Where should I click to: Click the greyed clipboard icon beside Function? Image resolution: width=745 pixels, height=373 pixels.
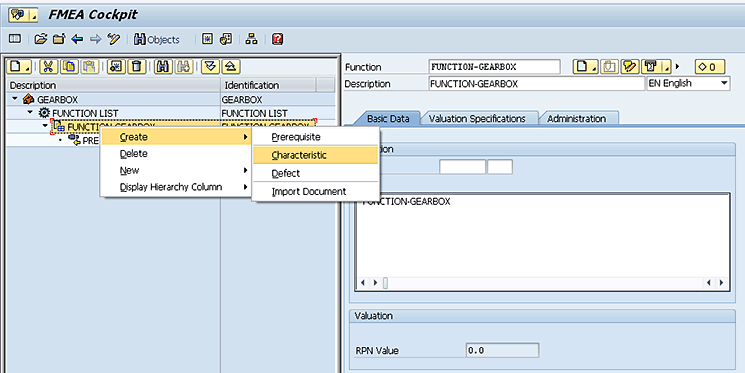[x=609, y=67]
